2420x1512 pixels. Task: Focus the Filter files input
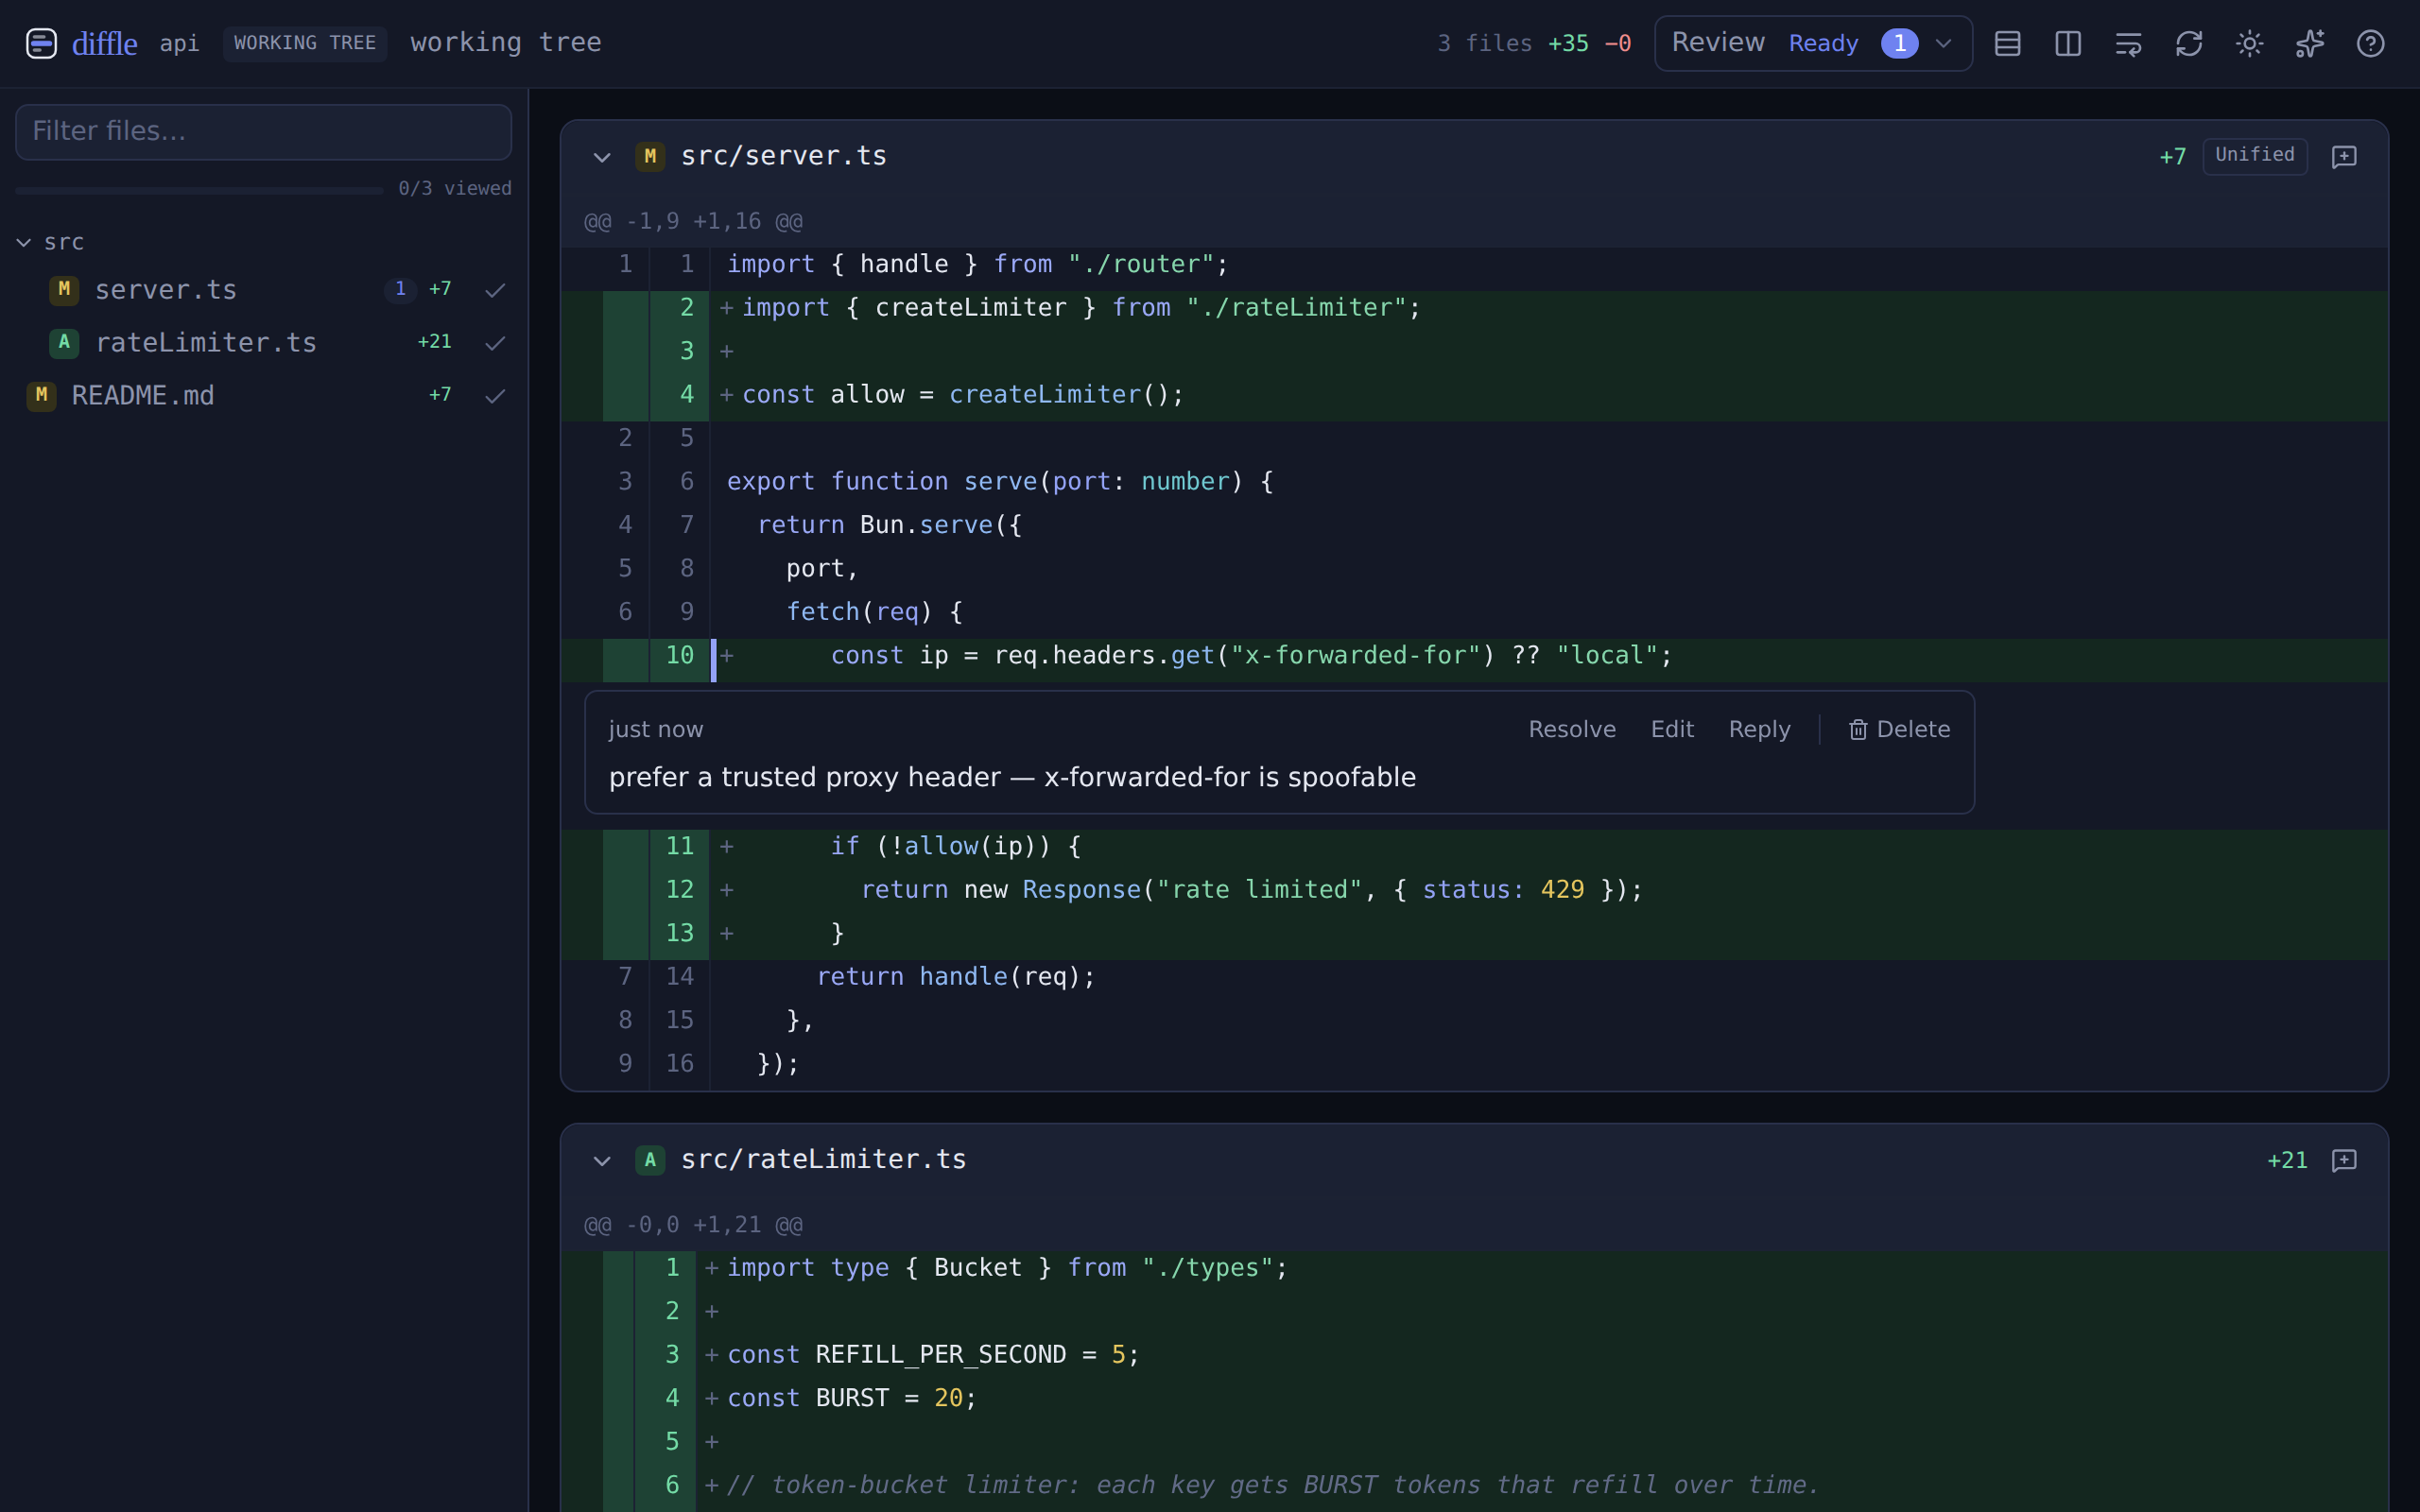(263, 131)
